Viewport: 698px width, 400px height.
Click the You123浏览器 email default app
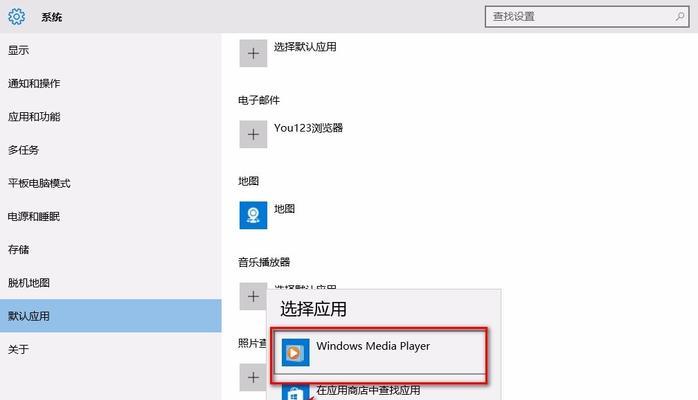click(x=308, y=128)
